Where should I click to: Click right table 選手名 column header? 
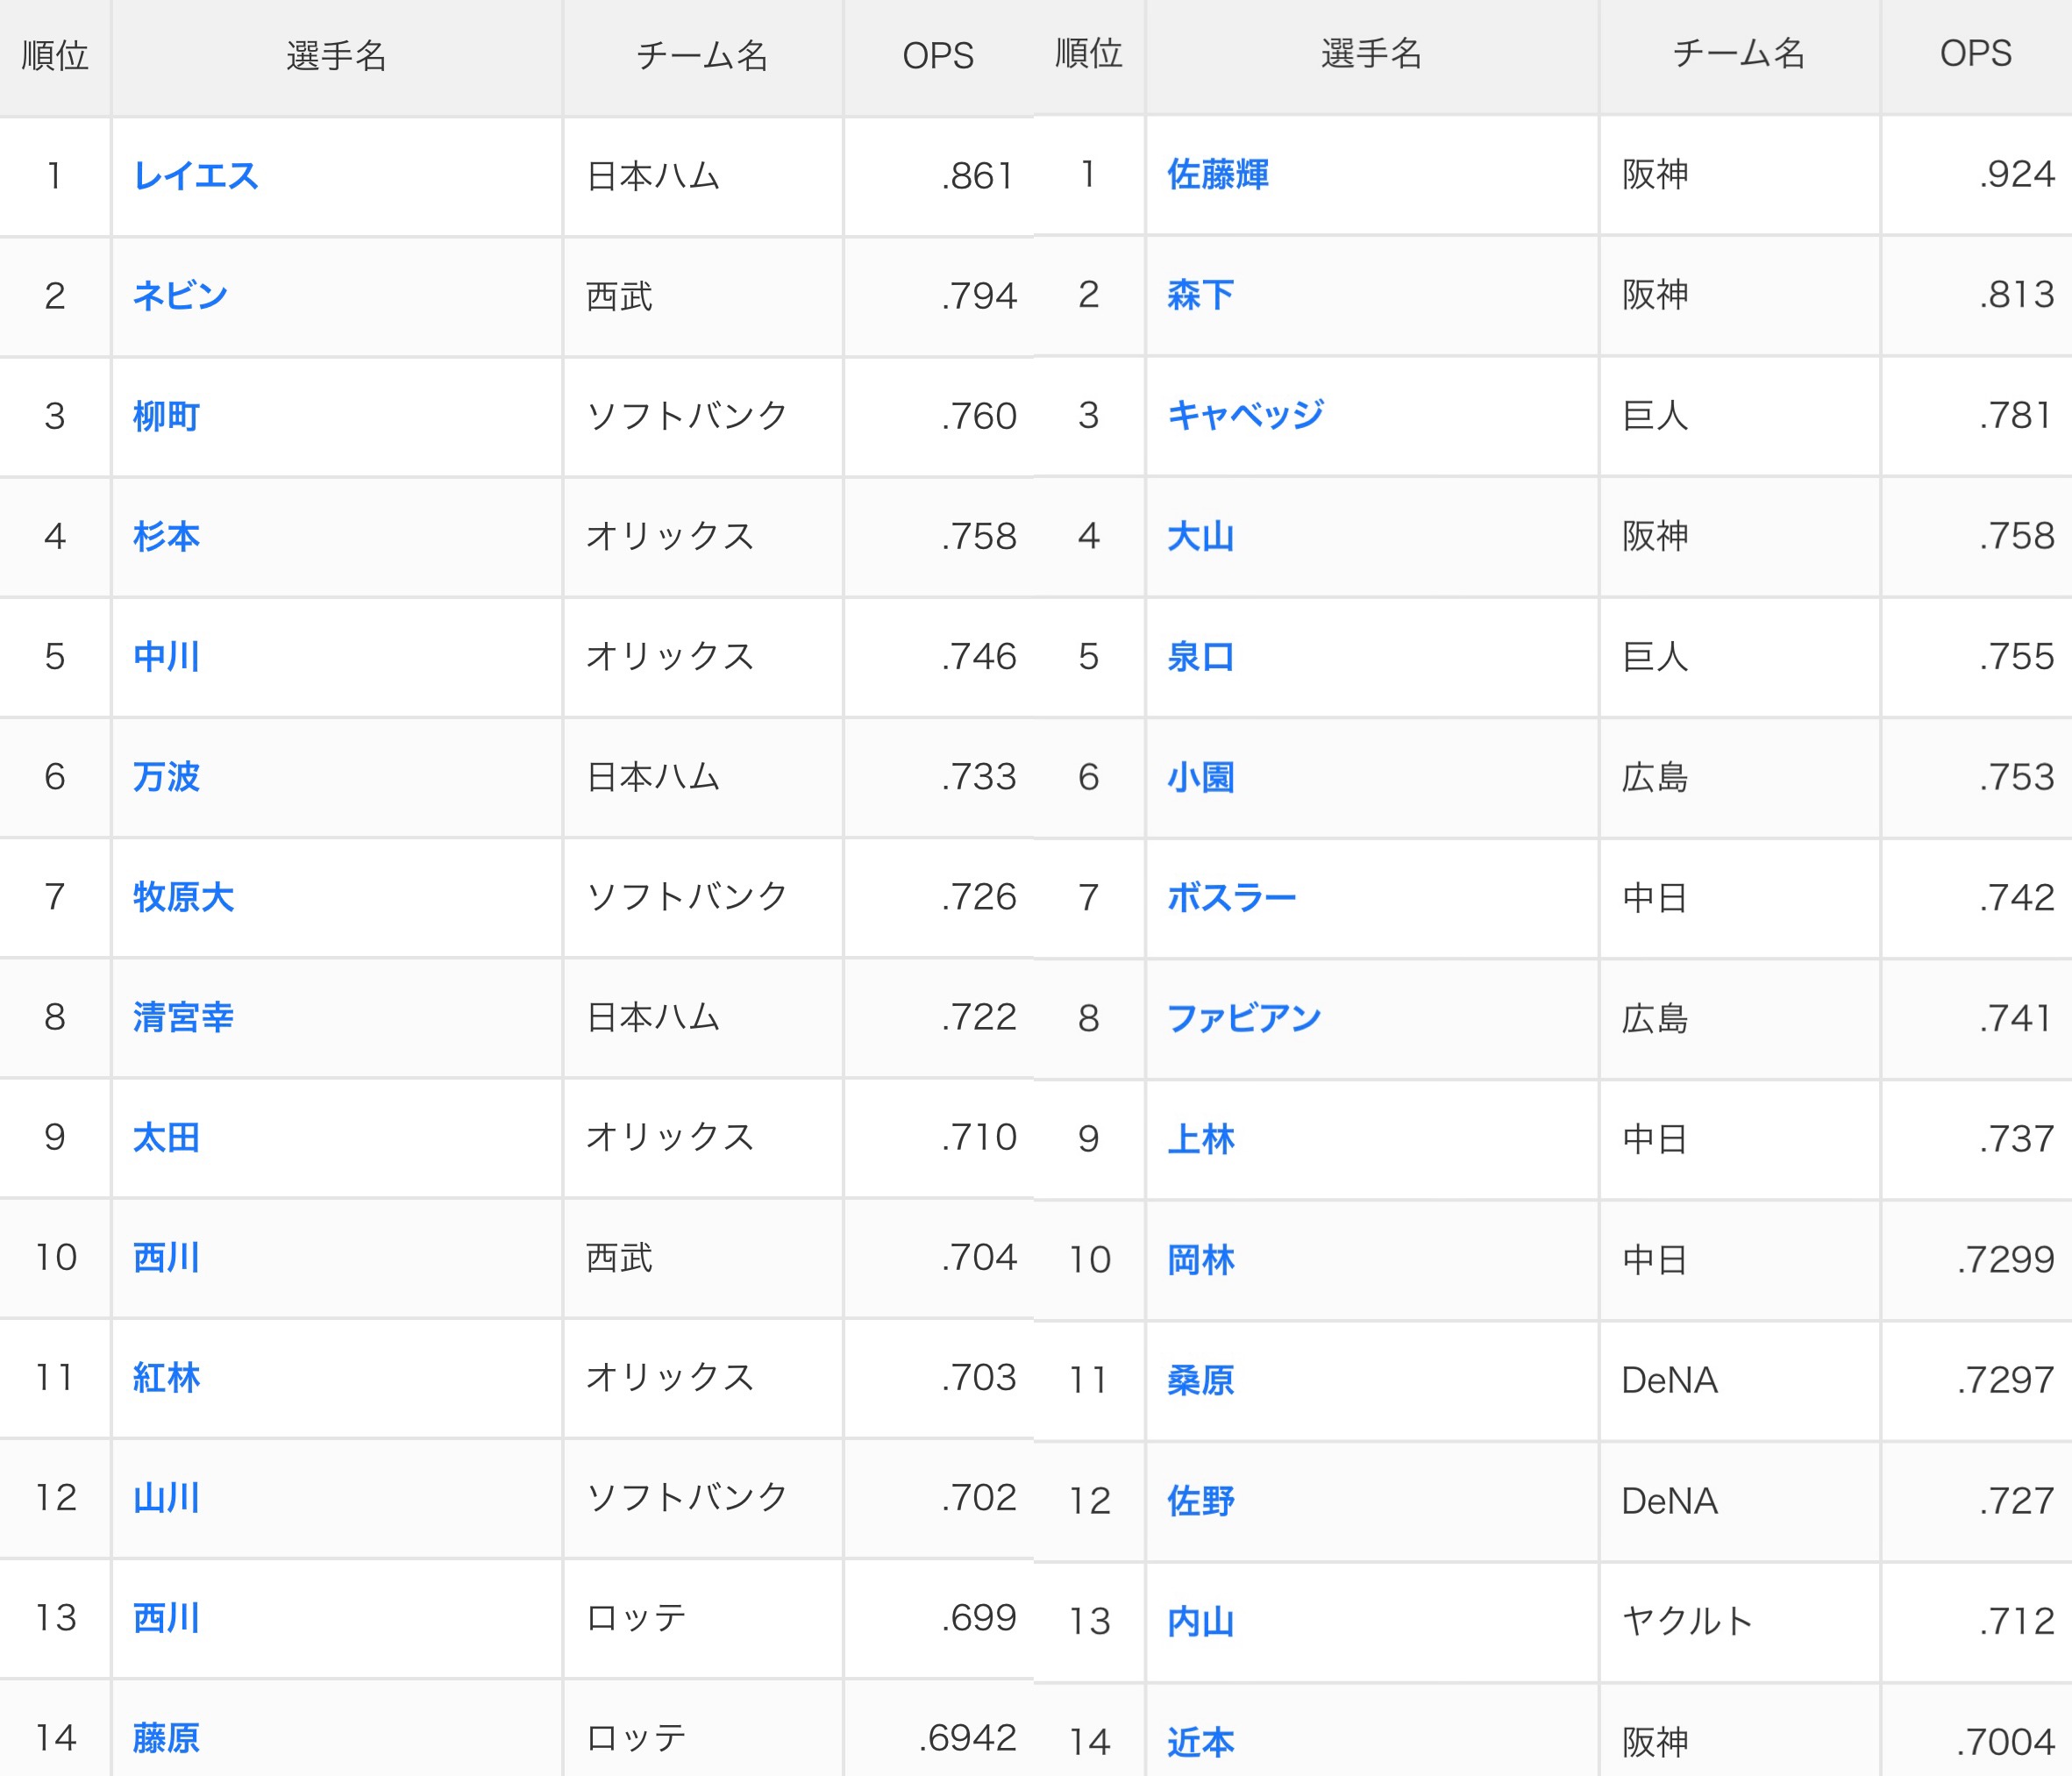1371,54
